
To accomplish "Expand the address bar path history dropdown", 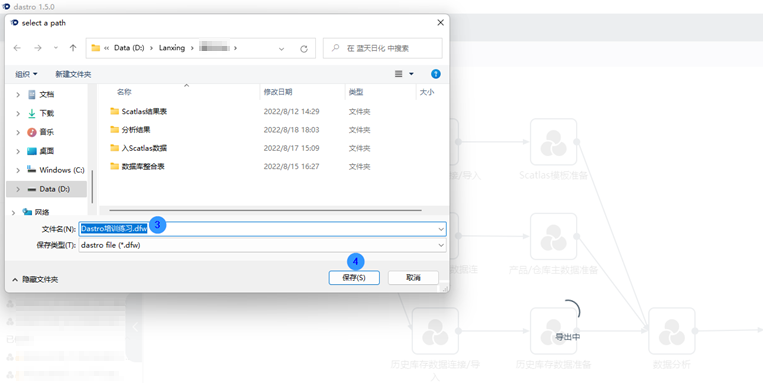I will point(281,49).
